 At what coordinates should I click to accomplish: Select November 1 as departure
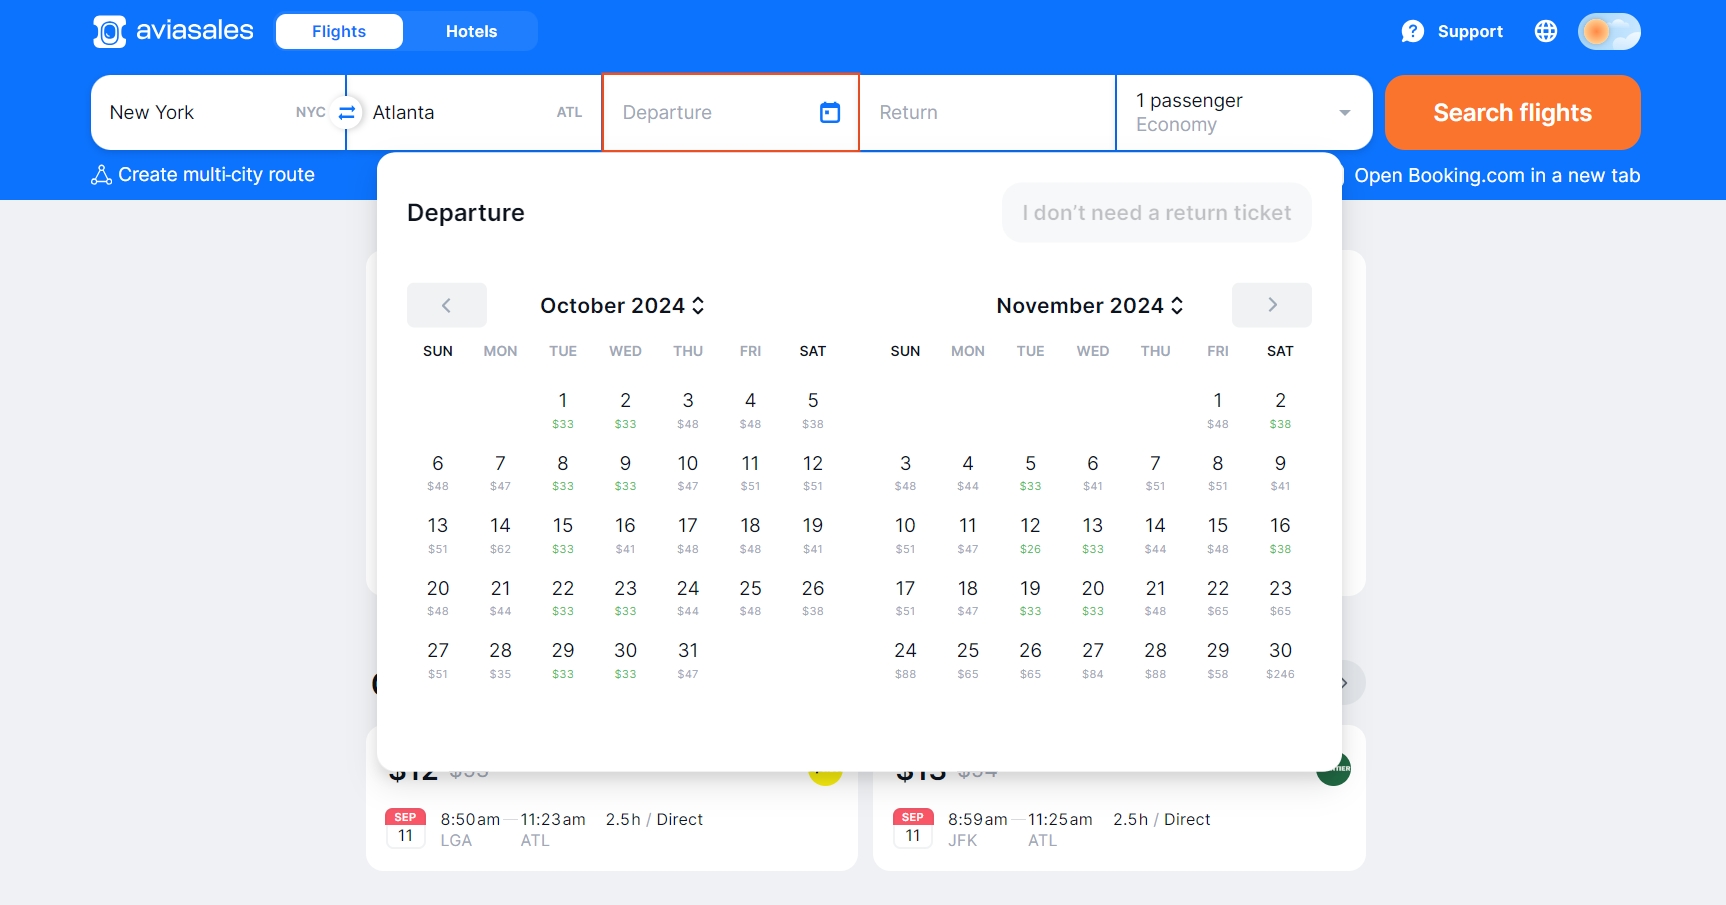[x=1218, y=410]
